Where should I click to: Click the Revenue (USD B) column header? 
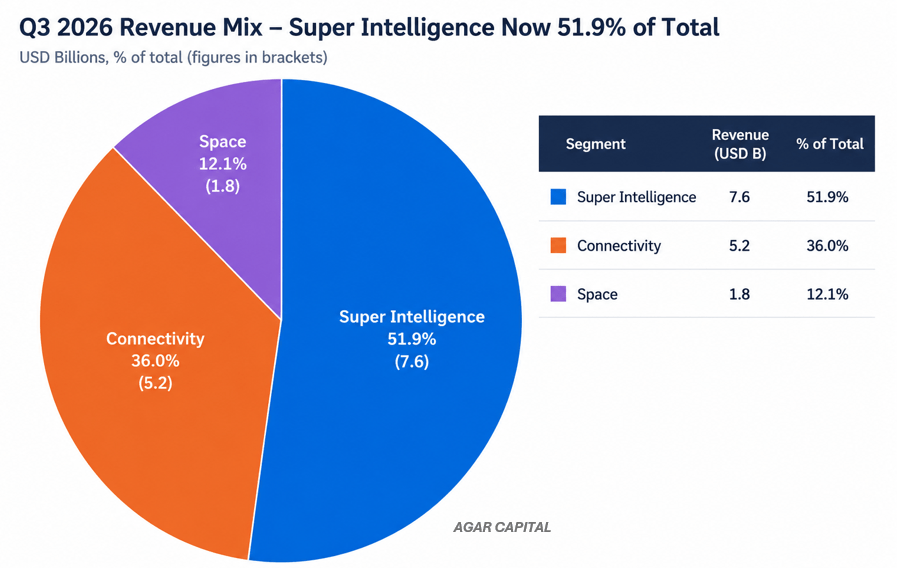coord(740,144)
